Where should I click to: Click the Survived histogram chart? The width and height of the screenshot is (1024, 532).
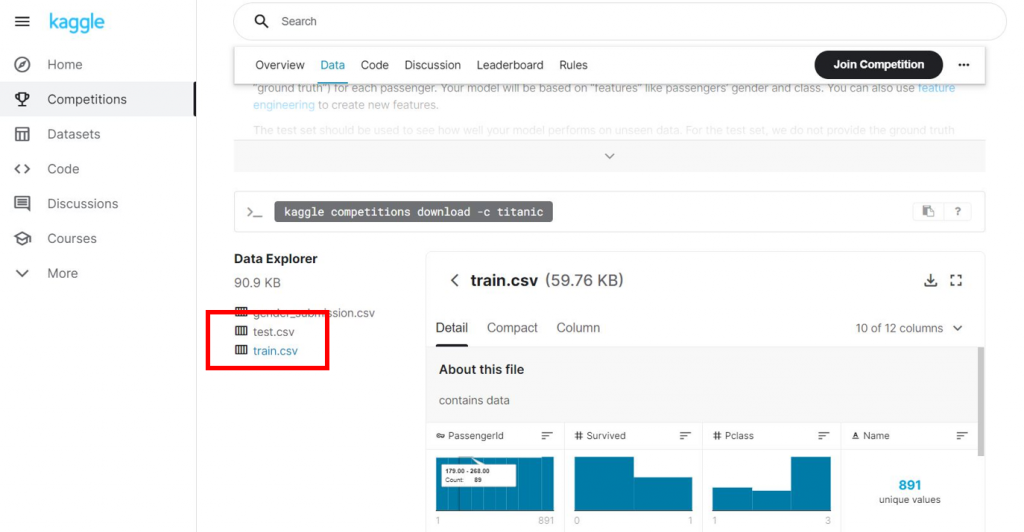pos(633,483)
